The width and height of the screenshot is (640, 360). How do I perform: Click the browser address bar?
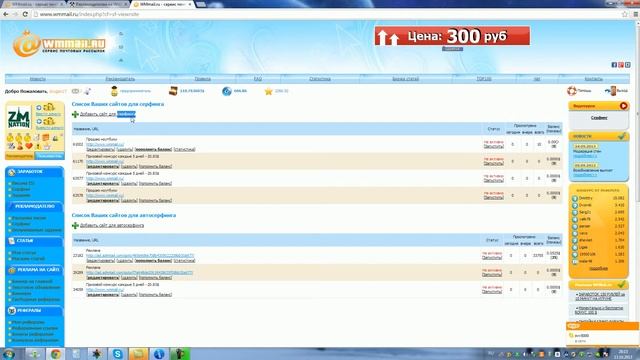[327, 14]
